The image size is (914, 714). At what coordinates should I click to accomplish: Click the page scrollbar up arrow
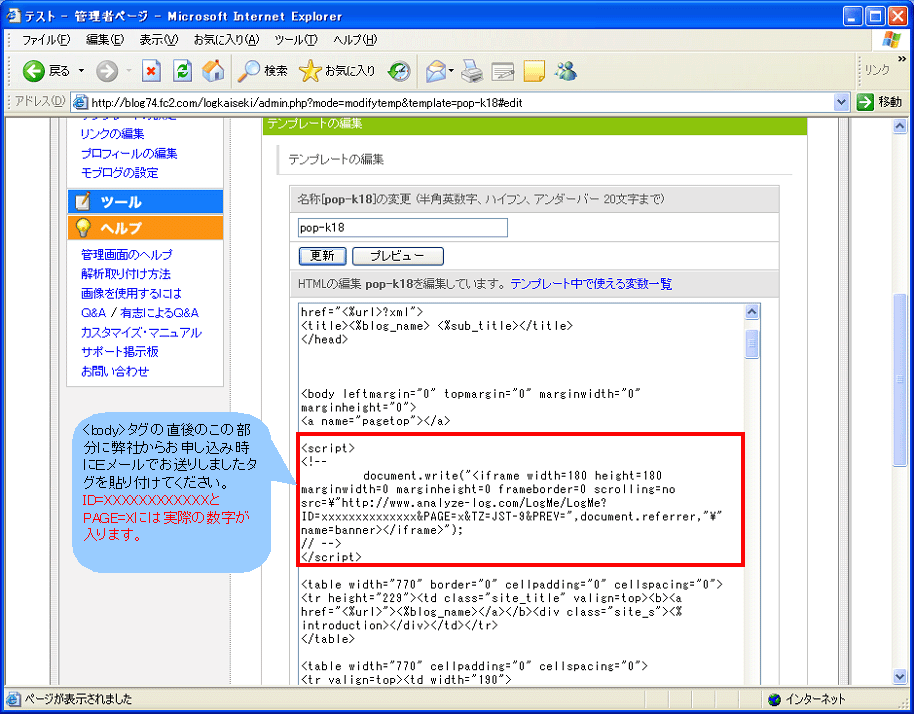pyautogui.click(x=899, y=125)
